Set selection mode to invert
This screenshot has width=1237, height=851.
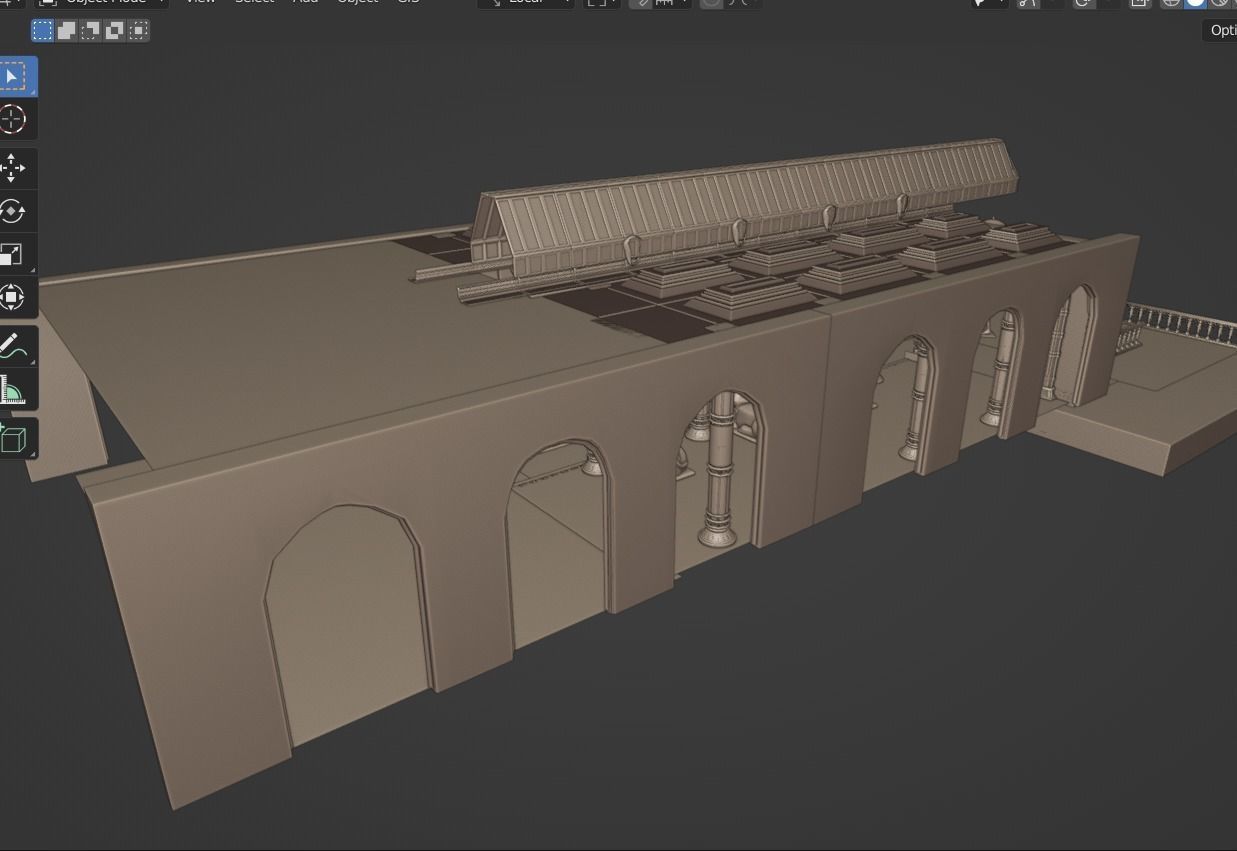[x=114, y=31]
